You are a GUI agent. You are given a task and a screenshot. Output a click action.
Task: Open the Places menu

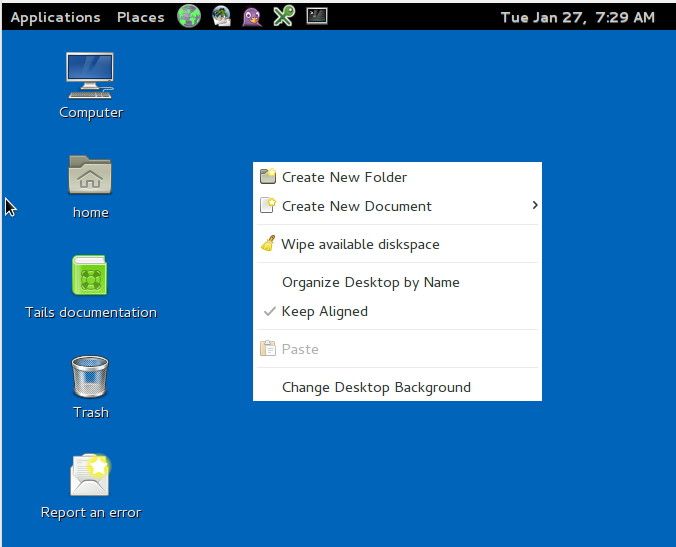click(x=141, y=17)
